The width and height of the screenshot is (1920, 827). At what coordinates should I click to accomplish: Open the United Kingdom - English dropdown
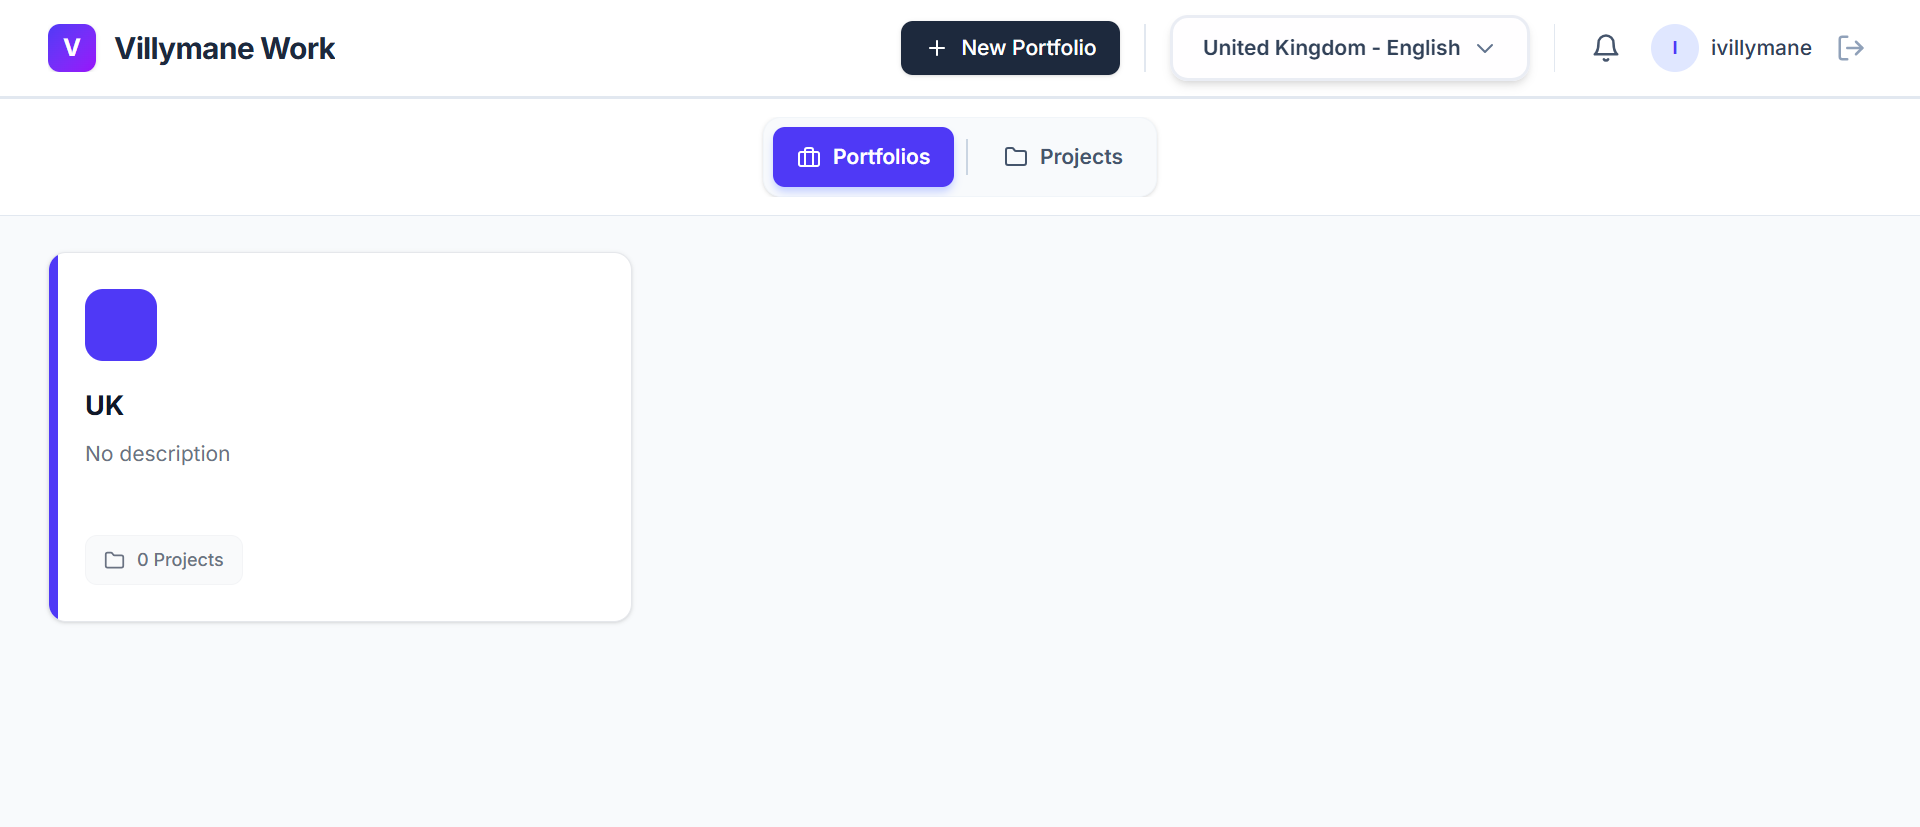pos(1348,47)
